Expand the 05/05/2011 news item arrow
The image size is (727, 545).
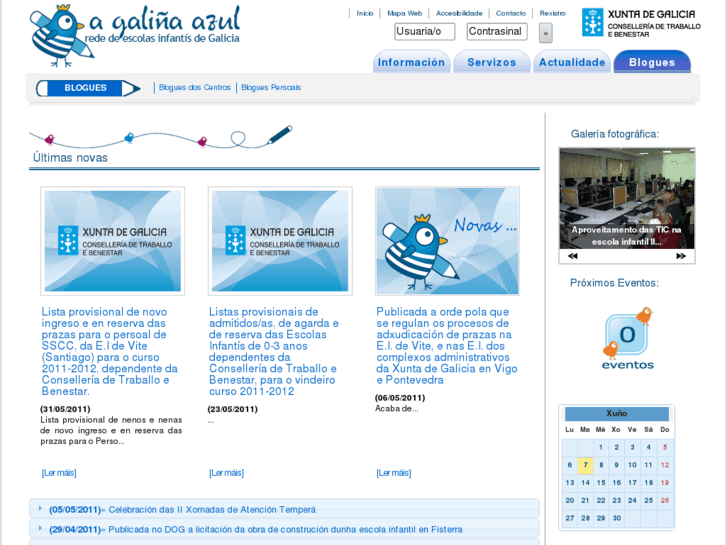[x=40, y=509]
